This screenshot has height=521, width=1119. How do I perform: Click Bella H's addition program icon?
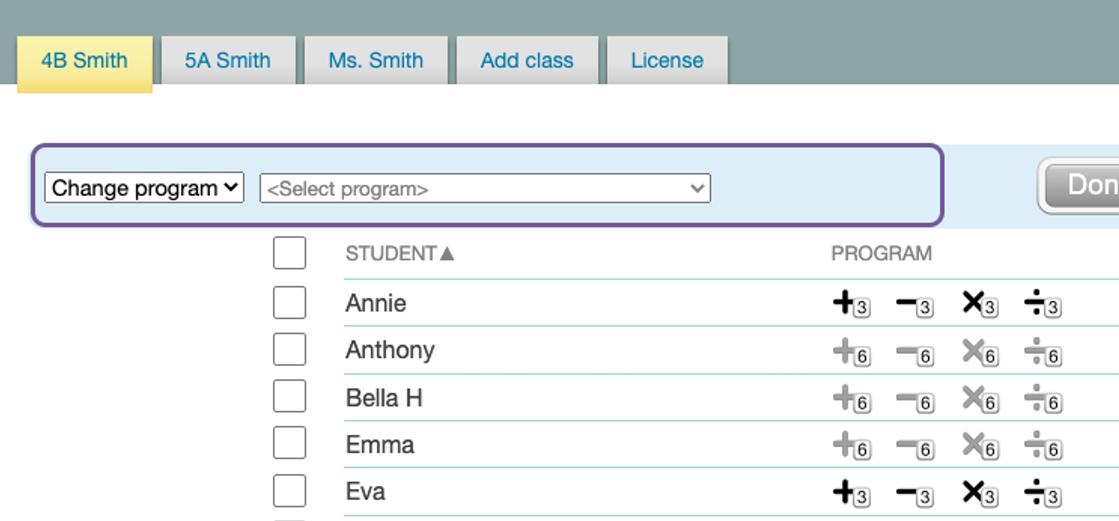(850, 399)
